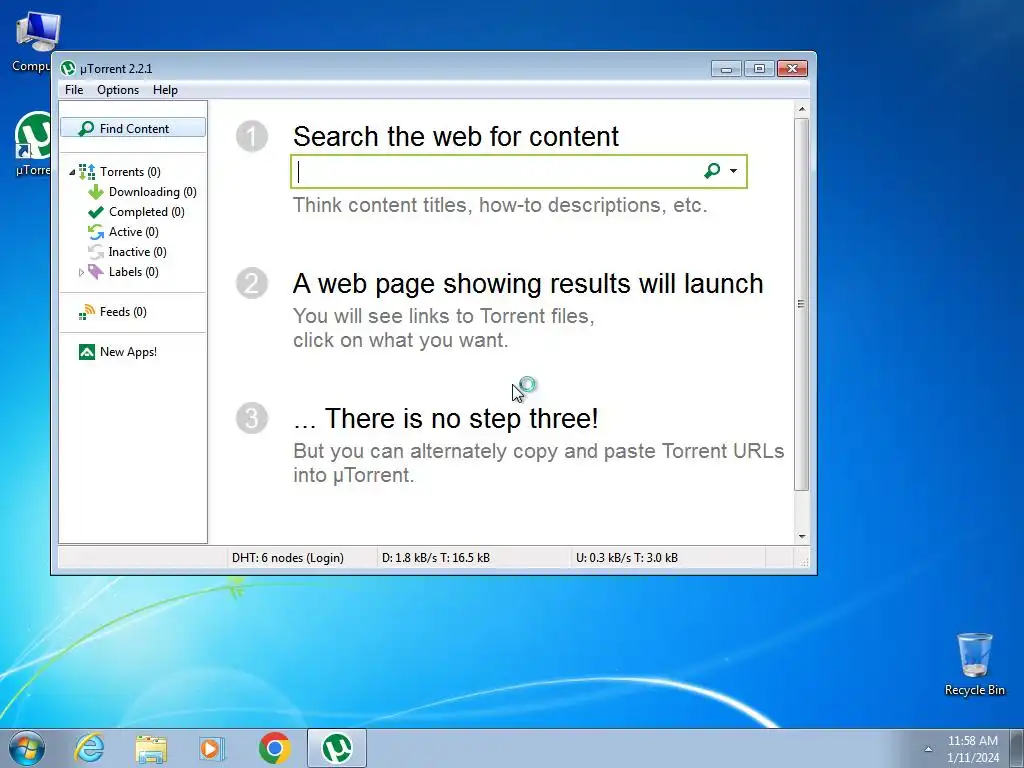Click the New Apps icon
Screen dimensions: 1024x768
(x=87, y=352)
